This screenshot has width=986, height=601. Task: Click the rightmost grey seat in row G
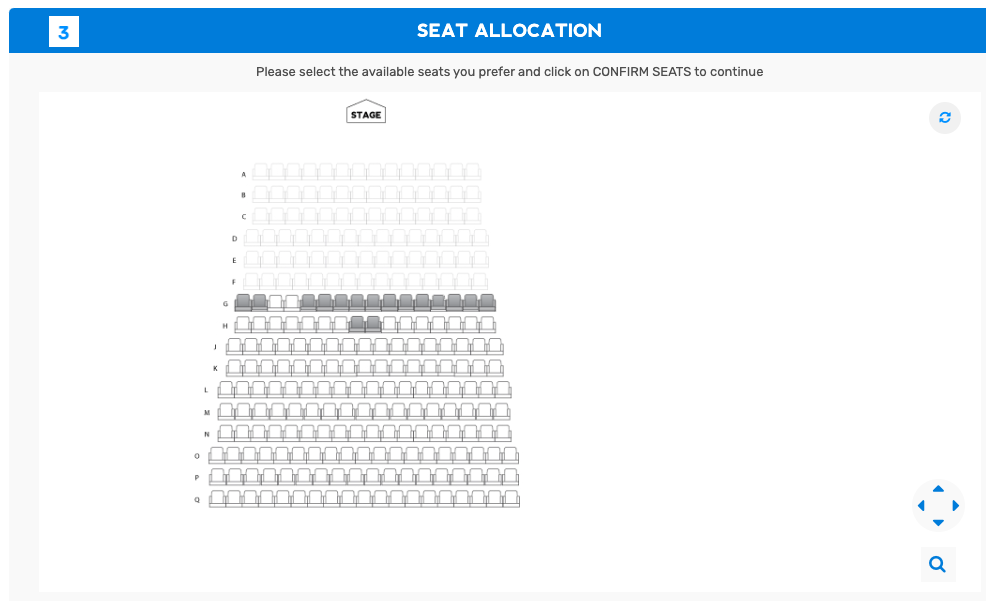487,302
